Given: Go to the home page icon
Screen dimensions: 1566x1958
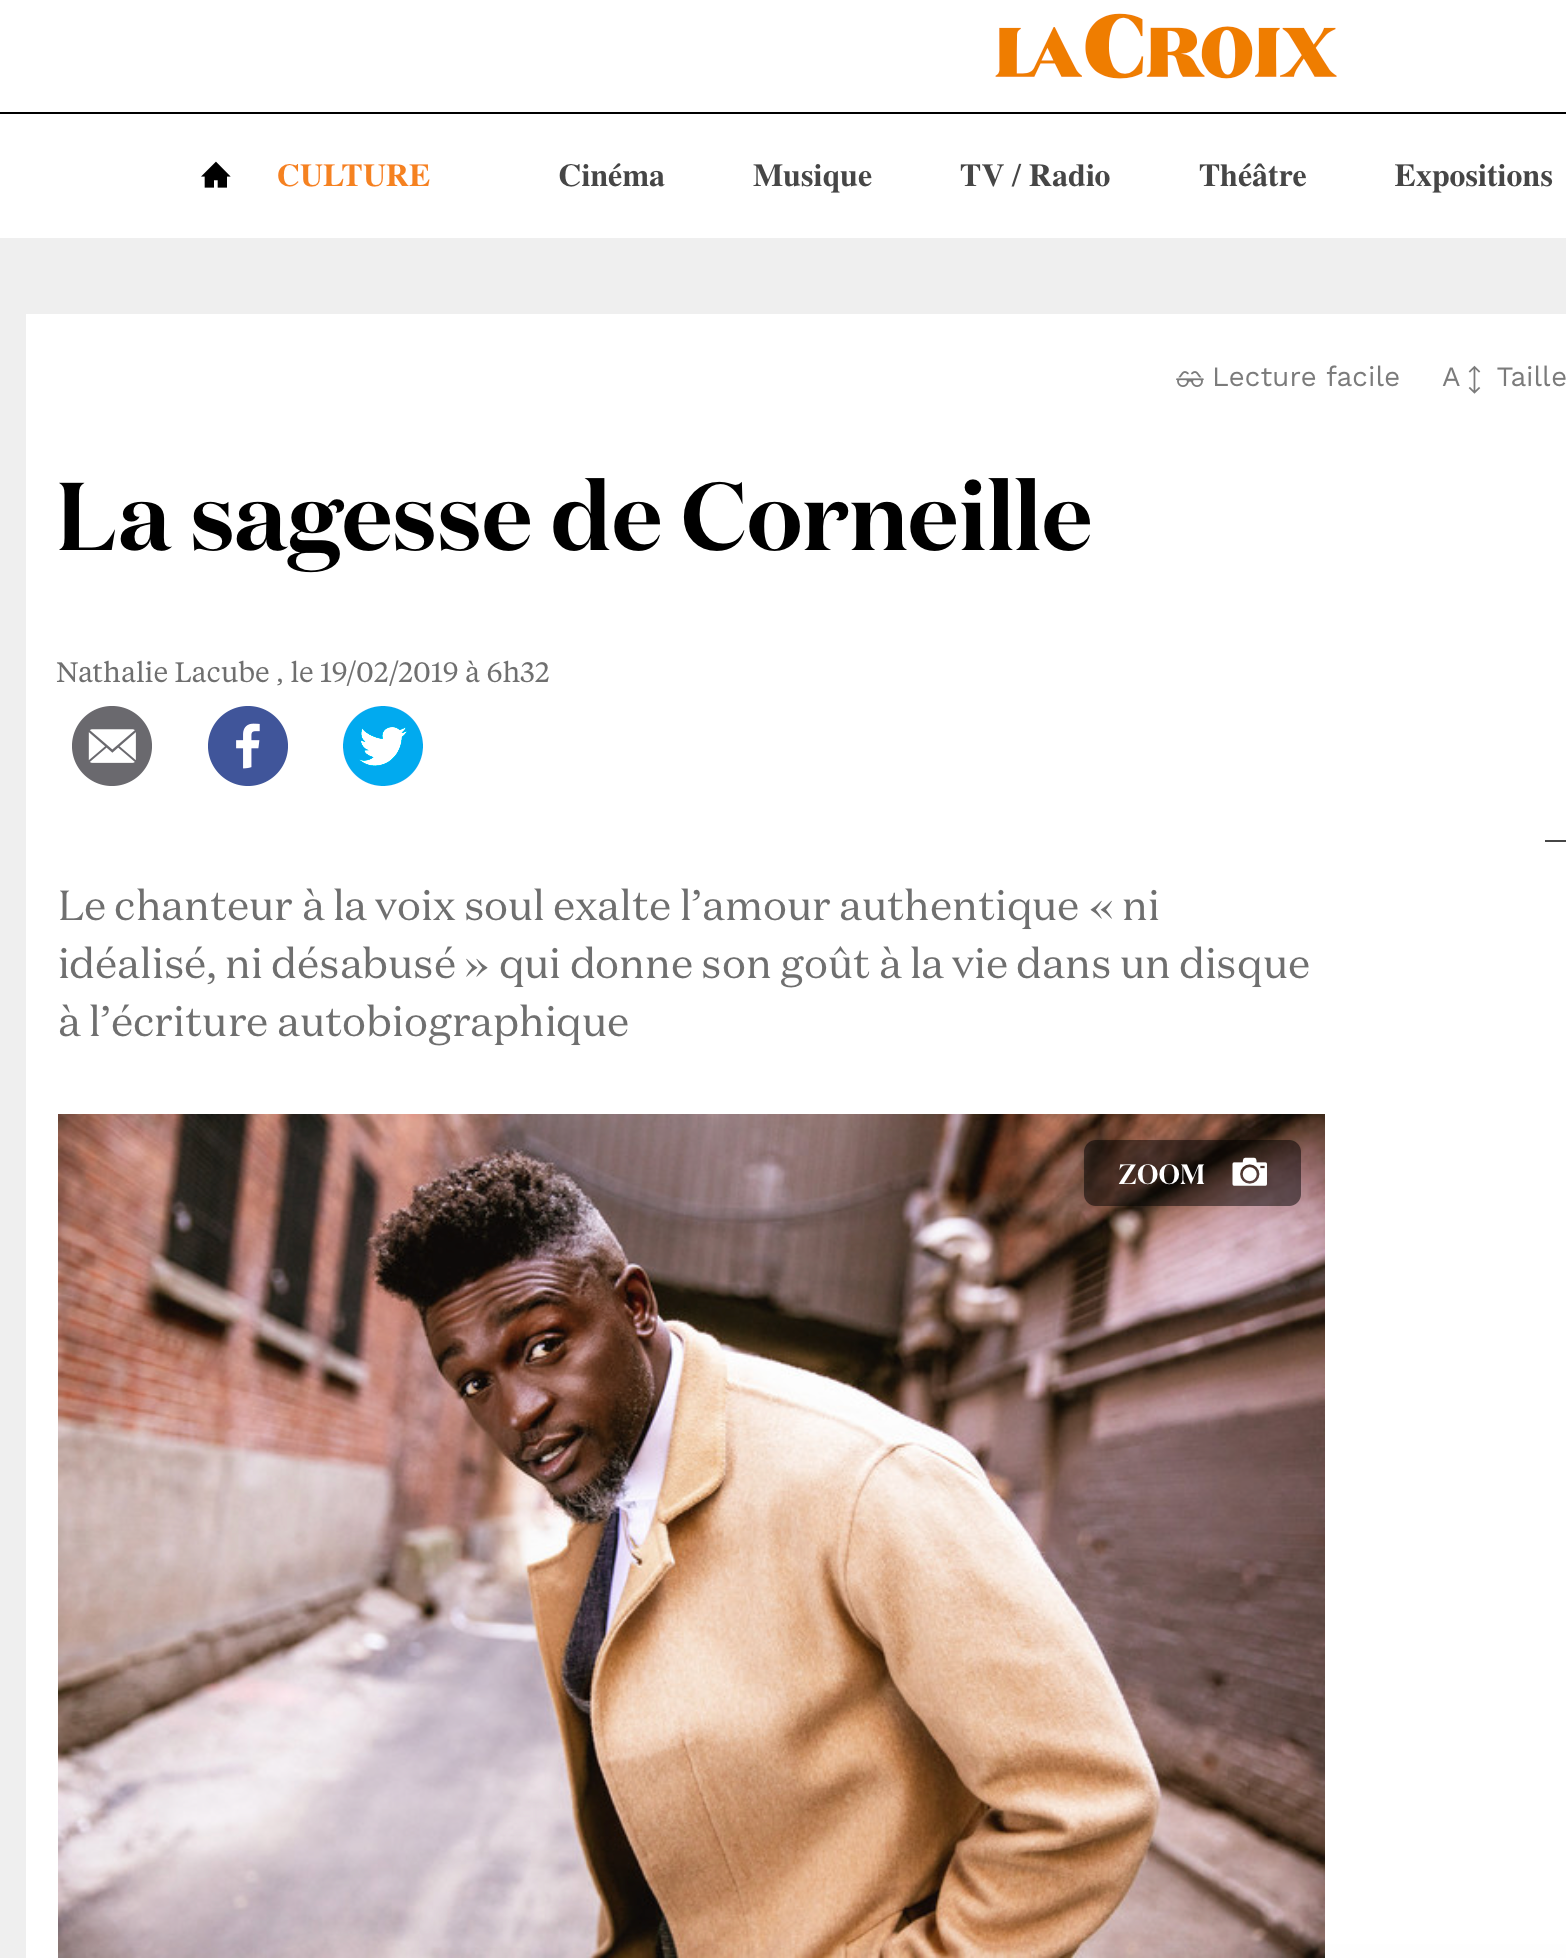Looking at the screenshot, I should [215, 176].
